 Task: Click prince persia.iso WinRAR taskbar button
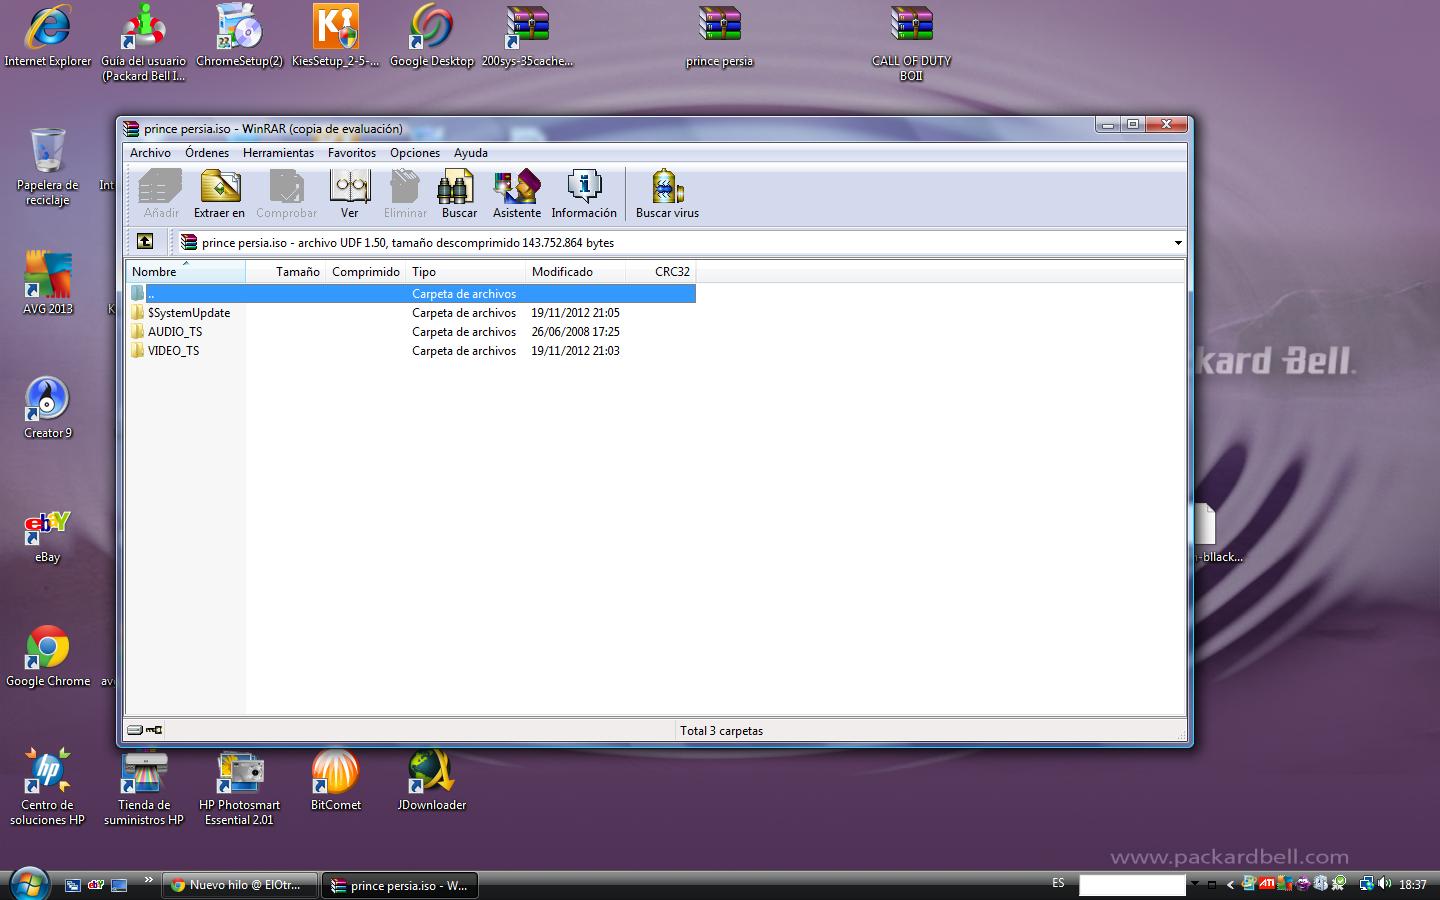click(400, 885)
